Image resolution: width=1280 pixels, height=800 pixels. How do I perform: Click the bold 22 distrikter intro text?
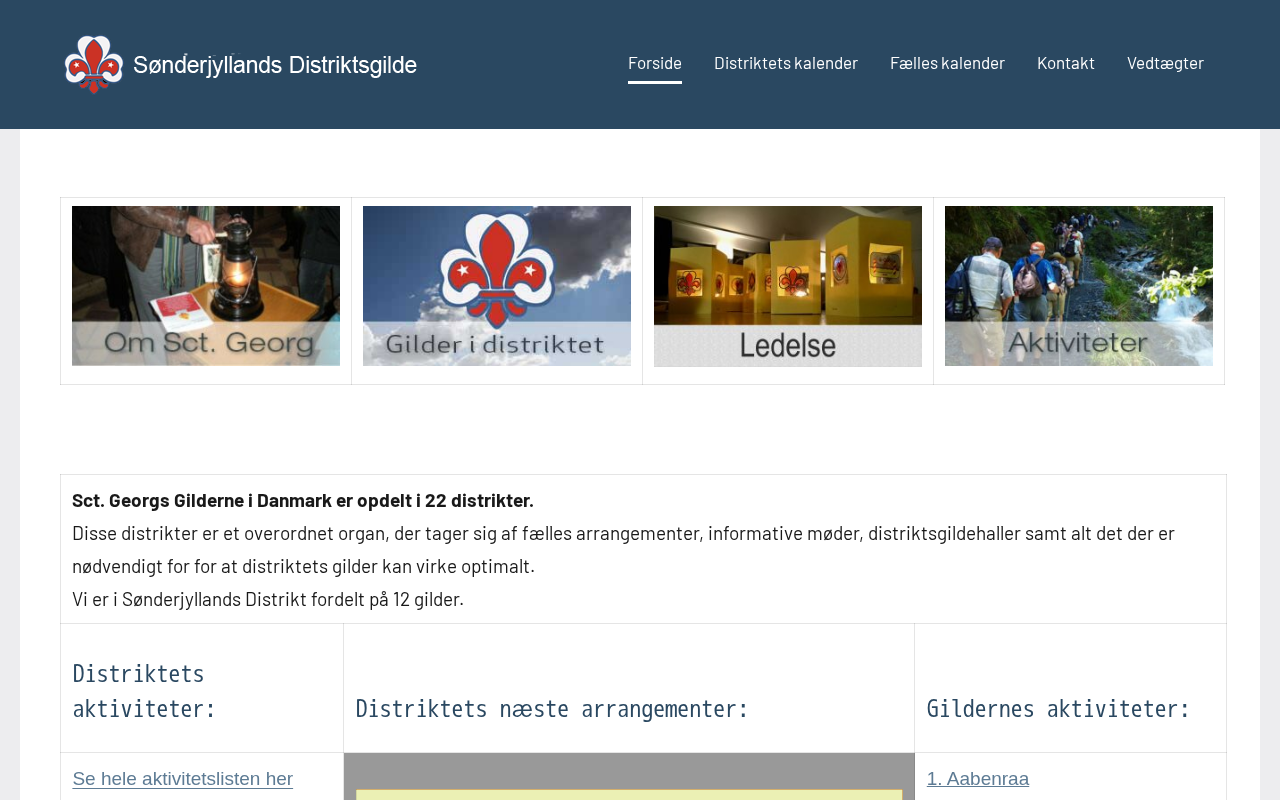(x=303, y=500)
